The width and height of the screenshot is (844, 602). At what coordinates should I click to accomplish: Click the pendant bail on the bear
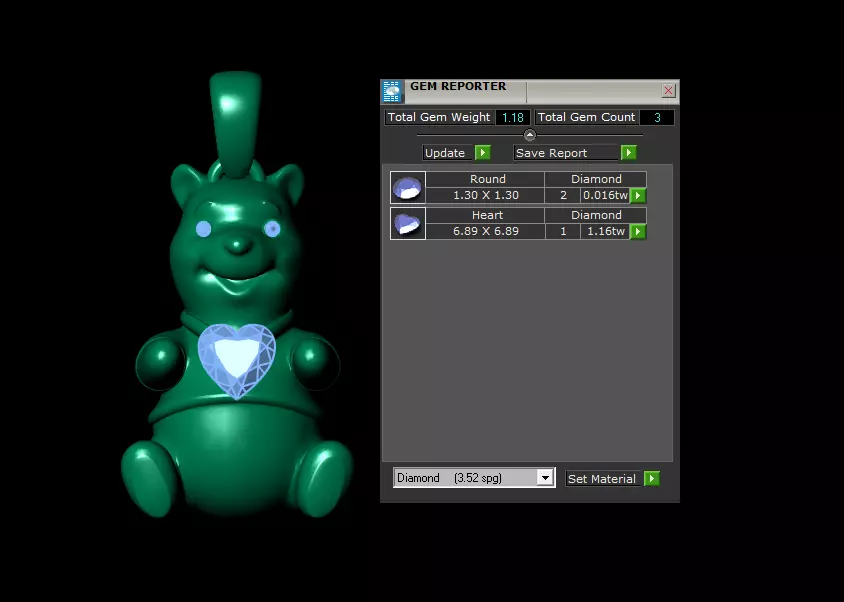pyautogui.click(x=236, y=124)
